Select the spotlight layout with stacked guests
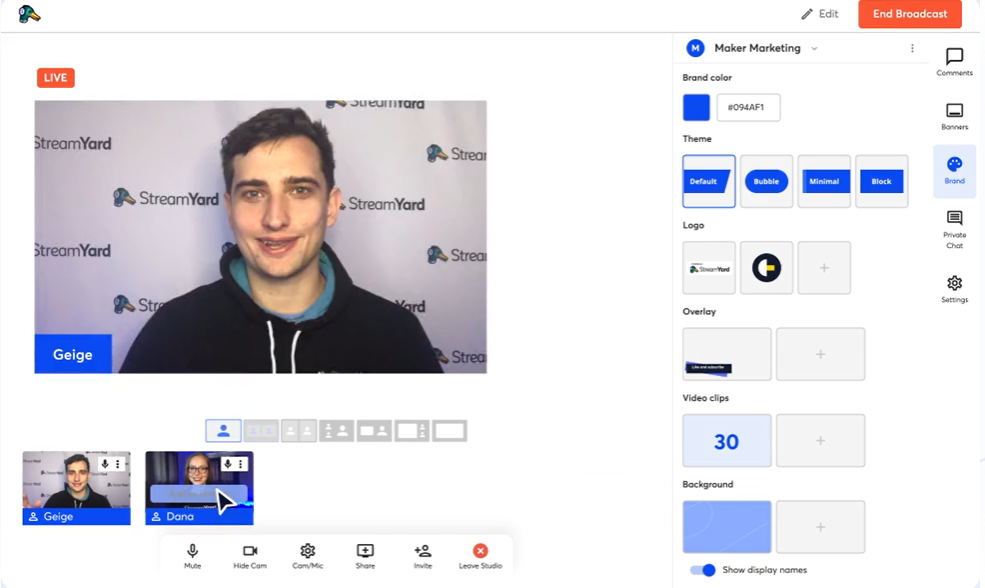The width and height of the screenshot is (985, 588). 336,431
